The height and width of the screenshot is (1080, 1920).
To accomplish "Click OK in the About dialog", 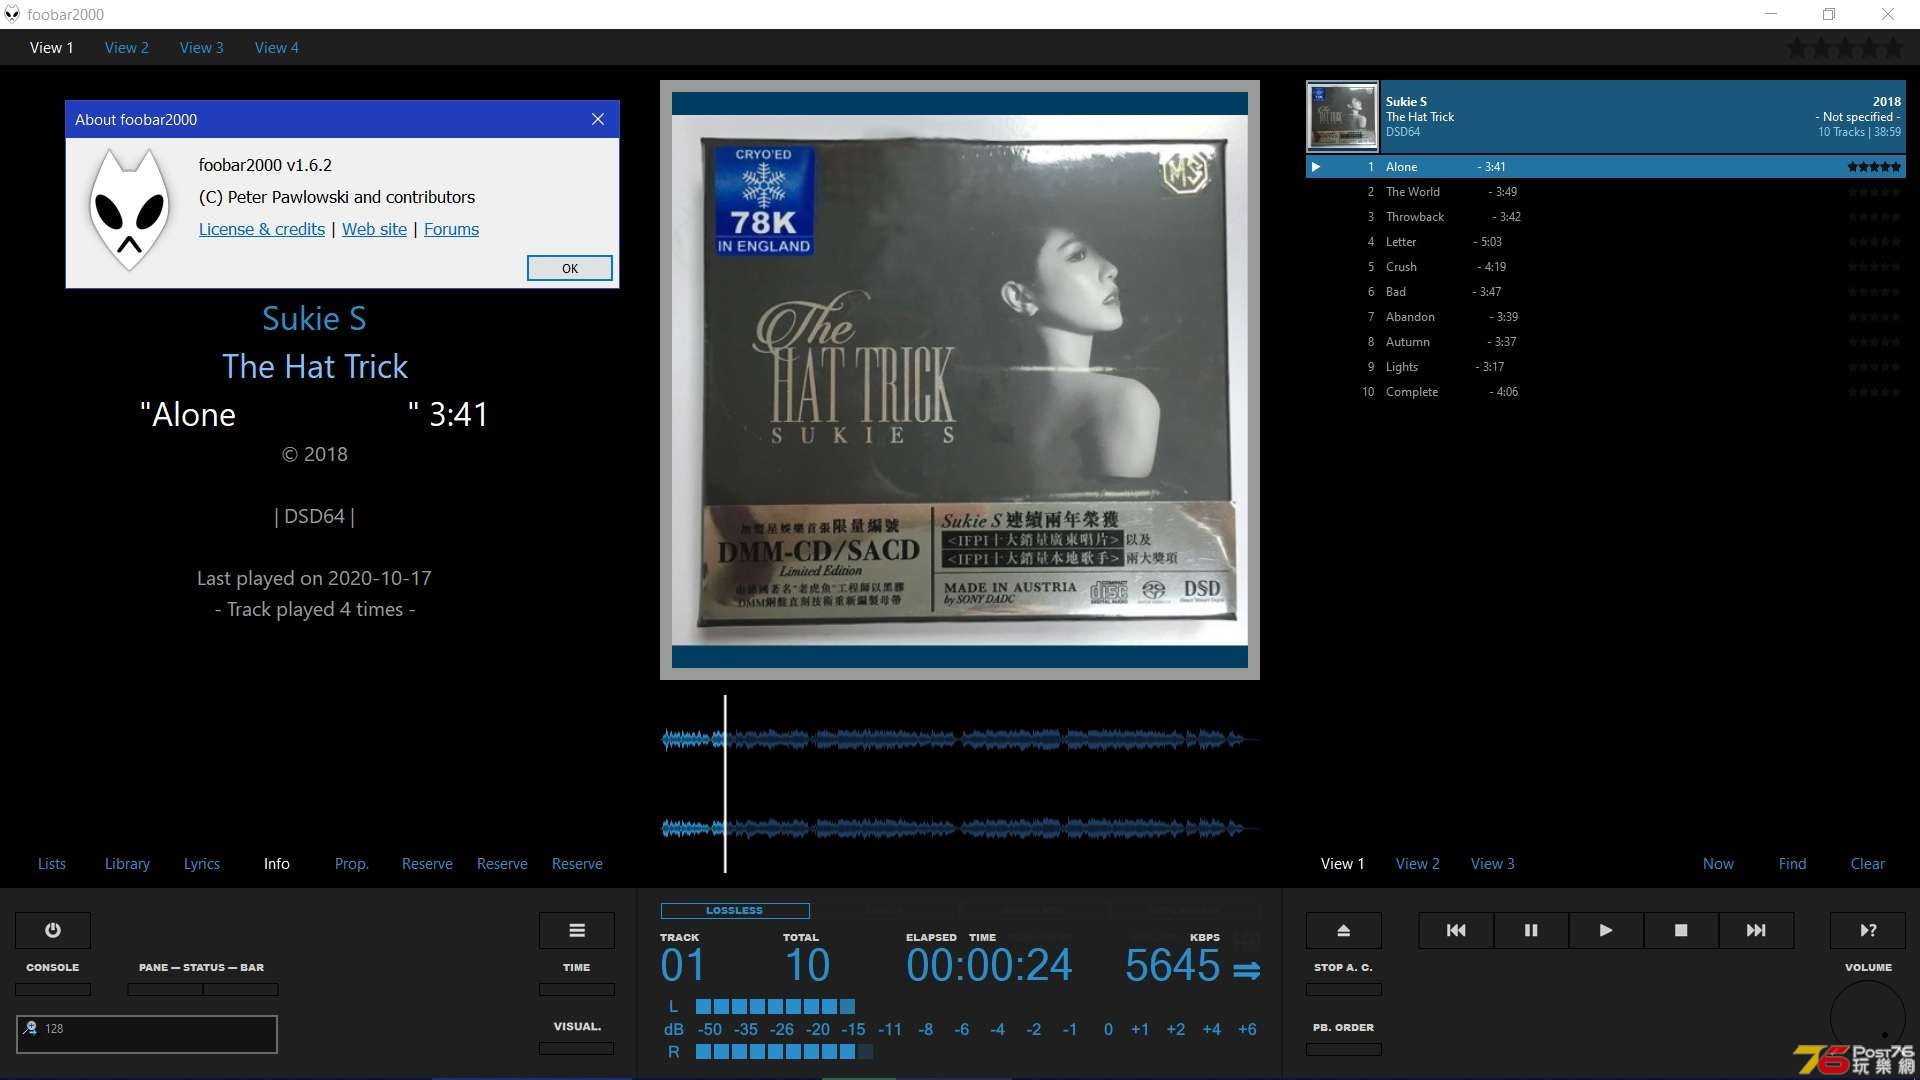I will [x=570, y=268].
